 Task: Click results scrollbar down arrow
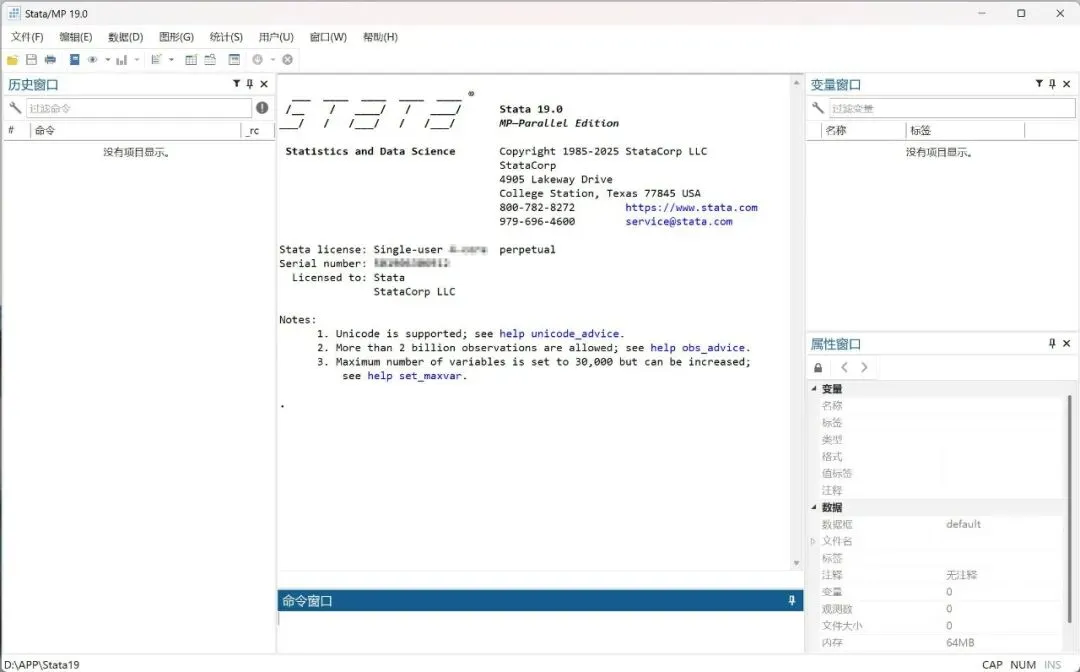796,563
